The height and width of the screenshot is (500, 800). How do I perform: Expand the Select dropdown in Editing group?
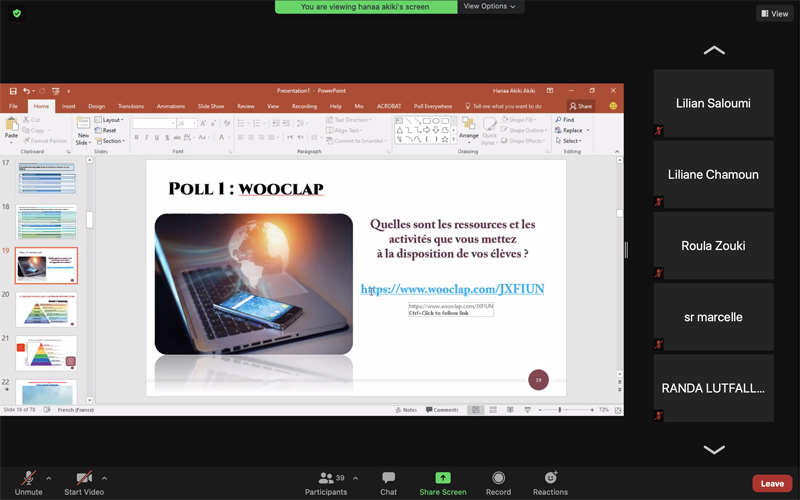point(568,141)
